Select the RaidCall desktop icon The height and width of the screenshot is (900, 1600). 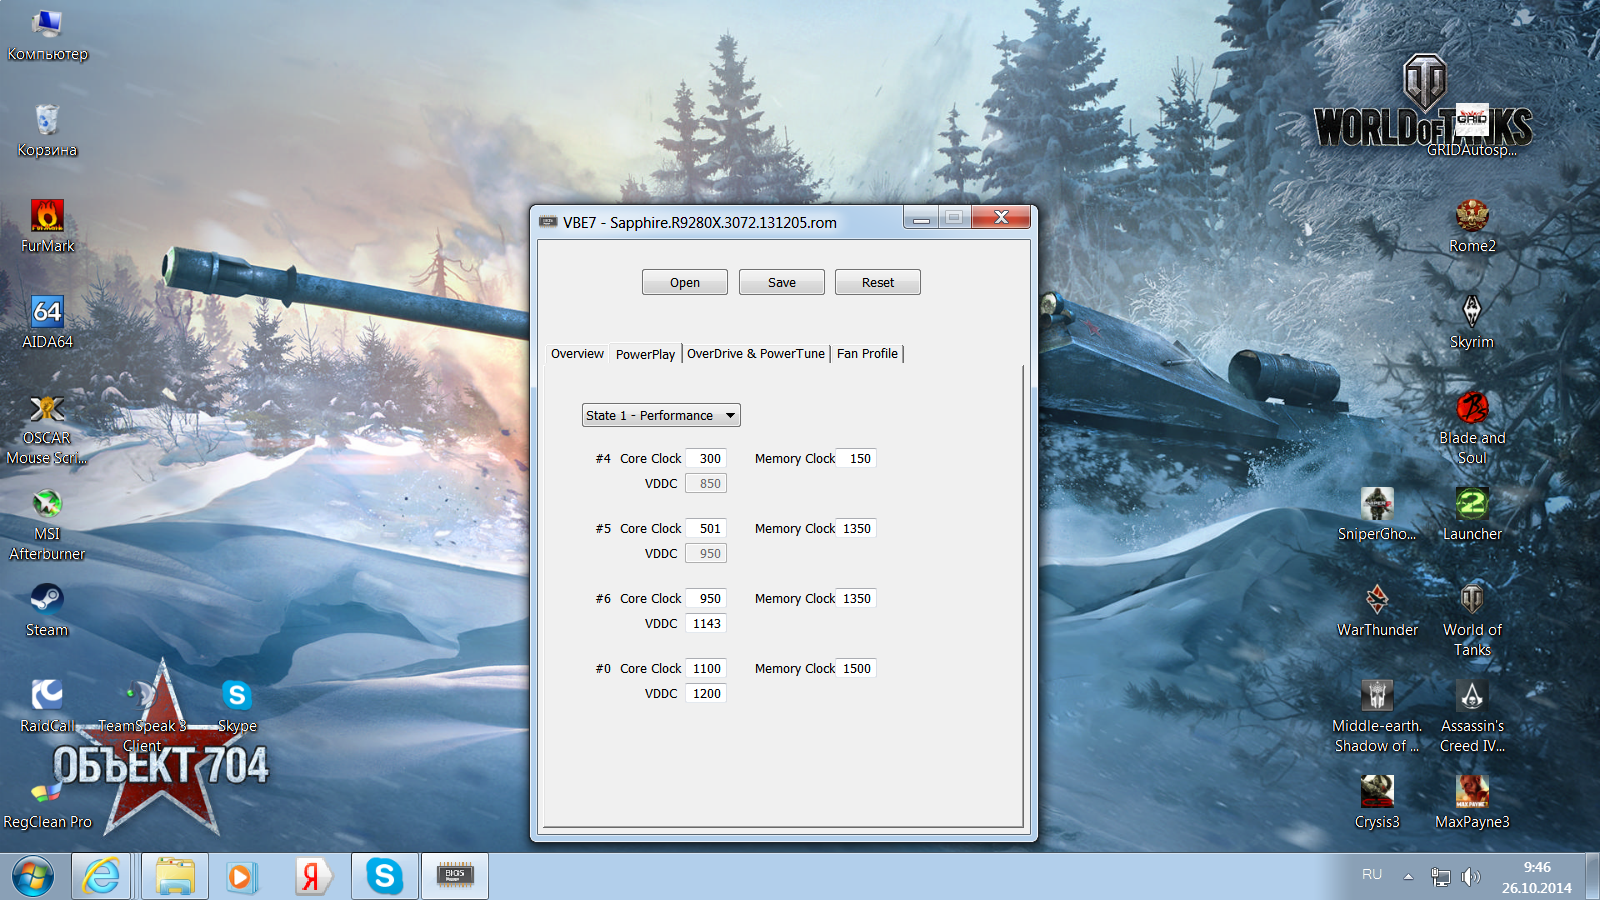click(47, 707)
